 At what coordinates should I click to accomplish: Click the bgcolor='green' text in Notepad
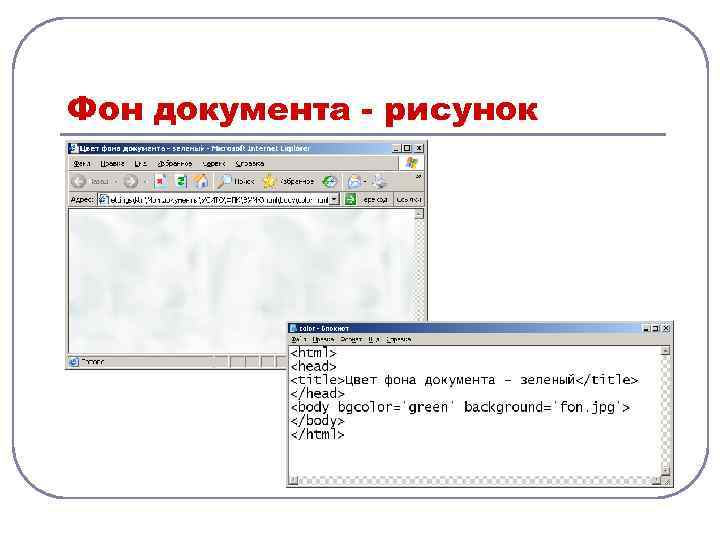396,407
